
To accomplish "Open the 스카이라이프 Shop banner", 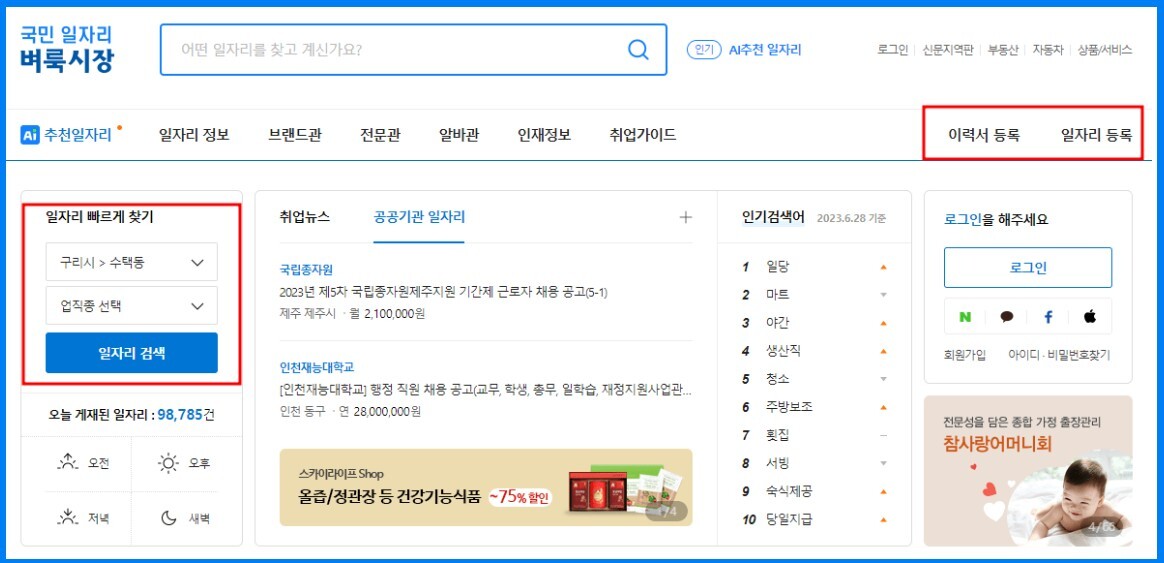I will coord(485,487).
